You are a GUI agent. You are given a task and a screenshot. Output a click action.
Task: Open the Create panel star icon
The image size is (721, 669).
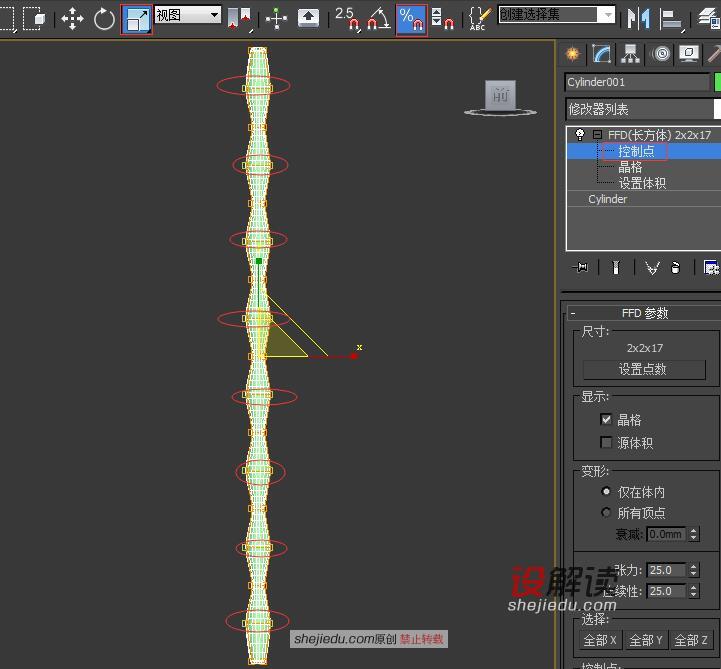tap(573, 54)
